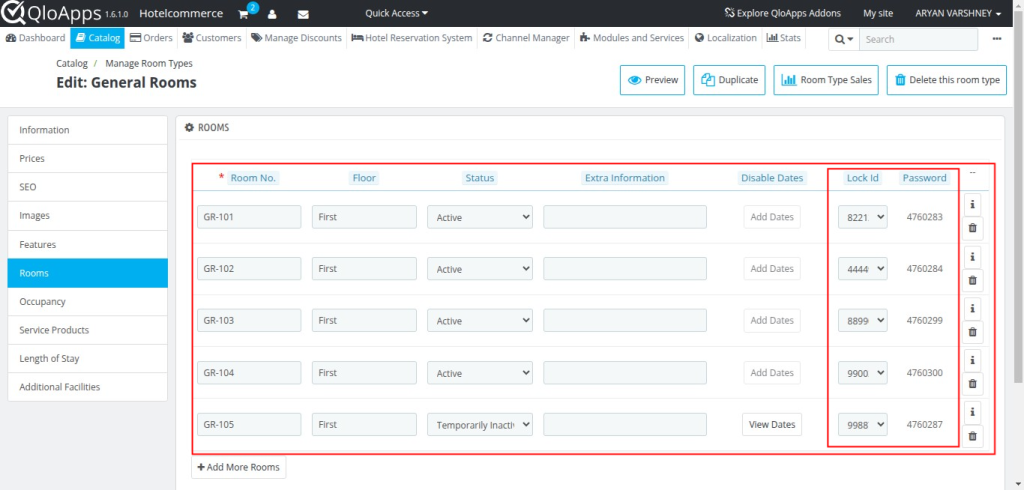The image size is (1024, 490).
Task: Open Temporarily Inactive status dropdown for GR-105
Action: point(480,425)
